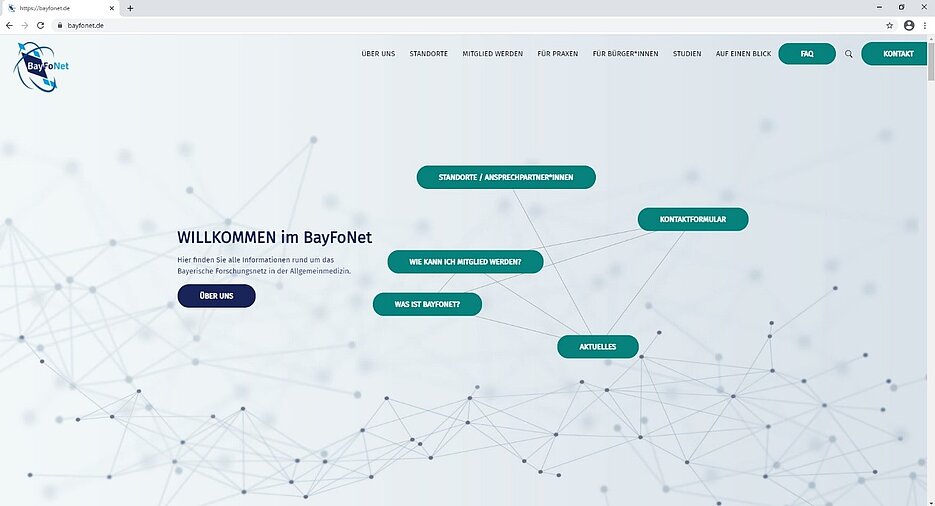Open the website search magnifier icon
Viewport: 935px width, 506px height.
tap(849, 54)
